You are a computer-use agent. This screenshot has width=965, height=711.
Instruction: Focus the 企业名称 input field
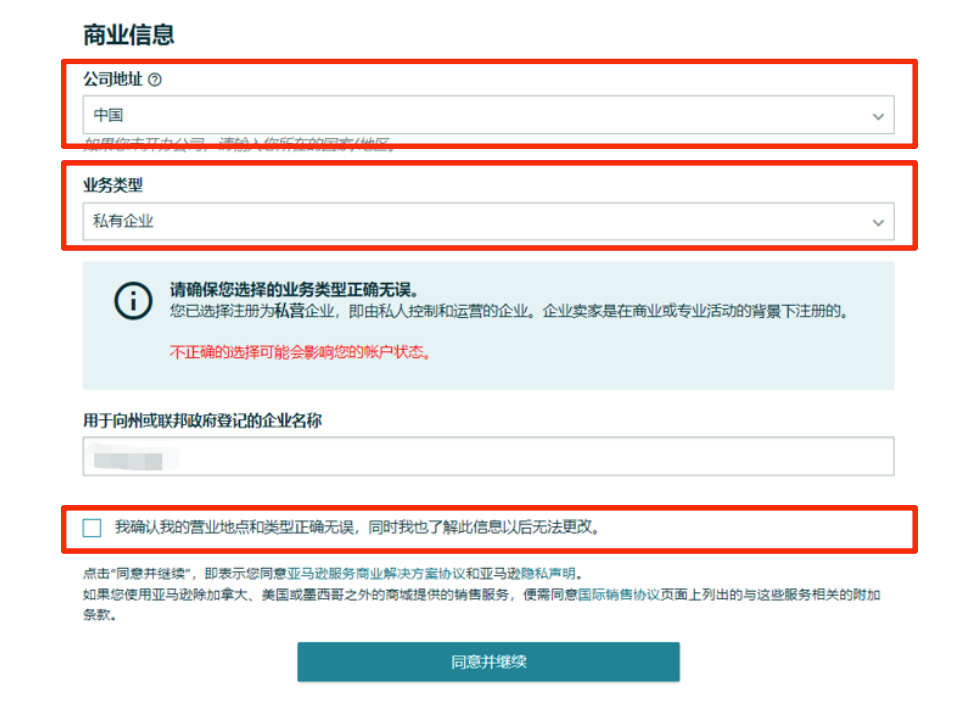pos(489,456)
